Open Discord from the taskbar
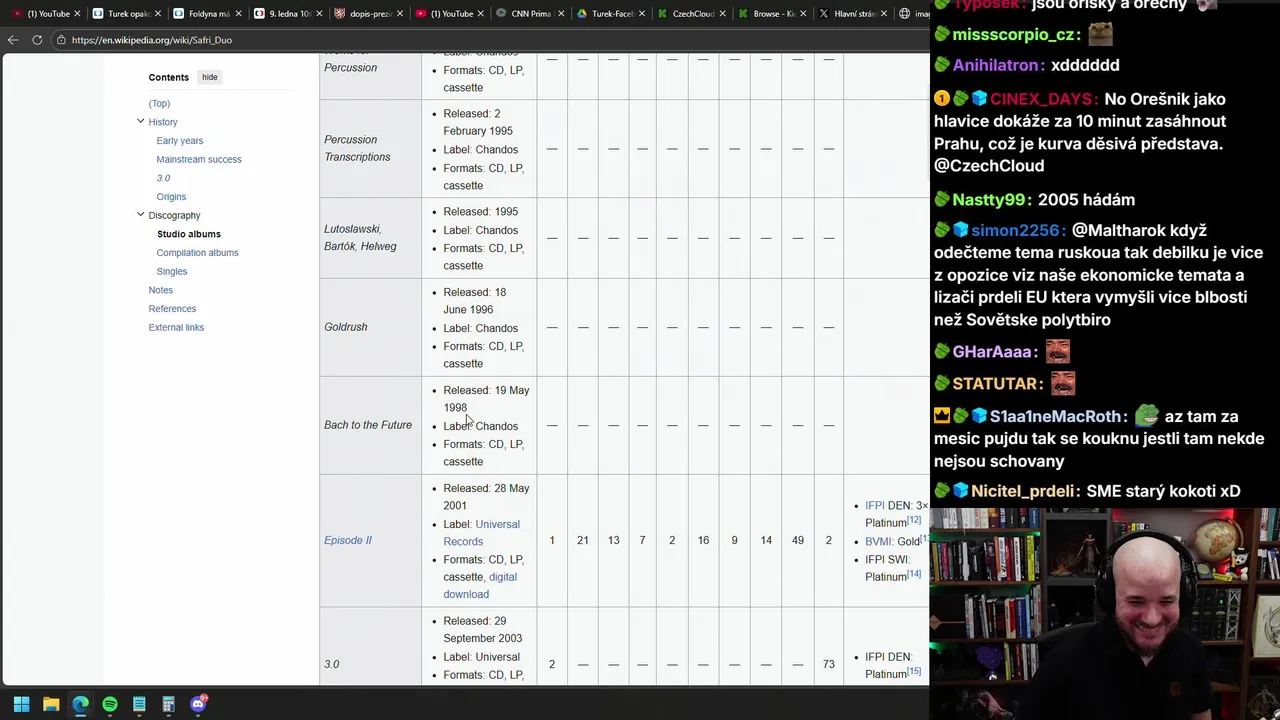 [x=198, y=704]
